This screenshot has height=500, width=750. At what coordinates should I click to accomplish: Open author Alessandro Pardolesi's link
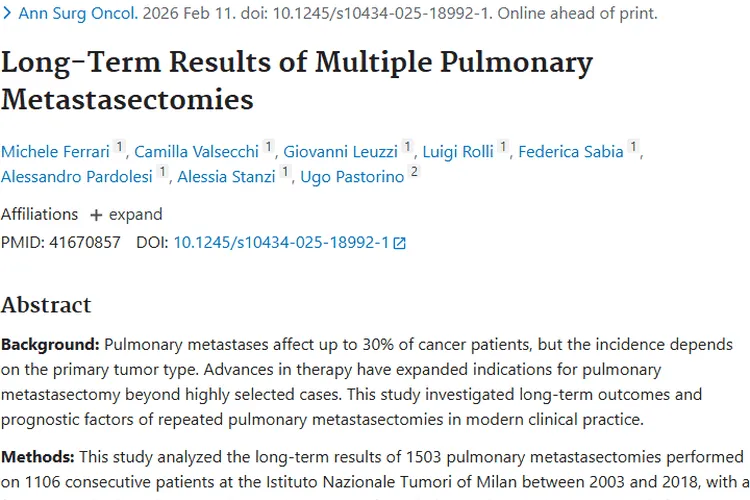(77, 177)
